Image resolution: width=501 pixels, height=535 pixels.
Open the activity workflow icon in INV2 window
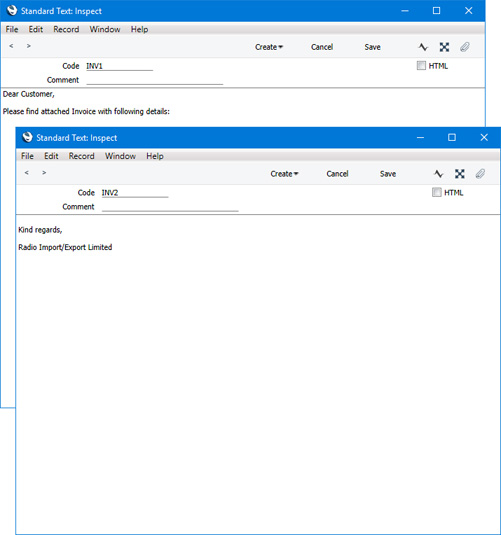click(439, 174)
